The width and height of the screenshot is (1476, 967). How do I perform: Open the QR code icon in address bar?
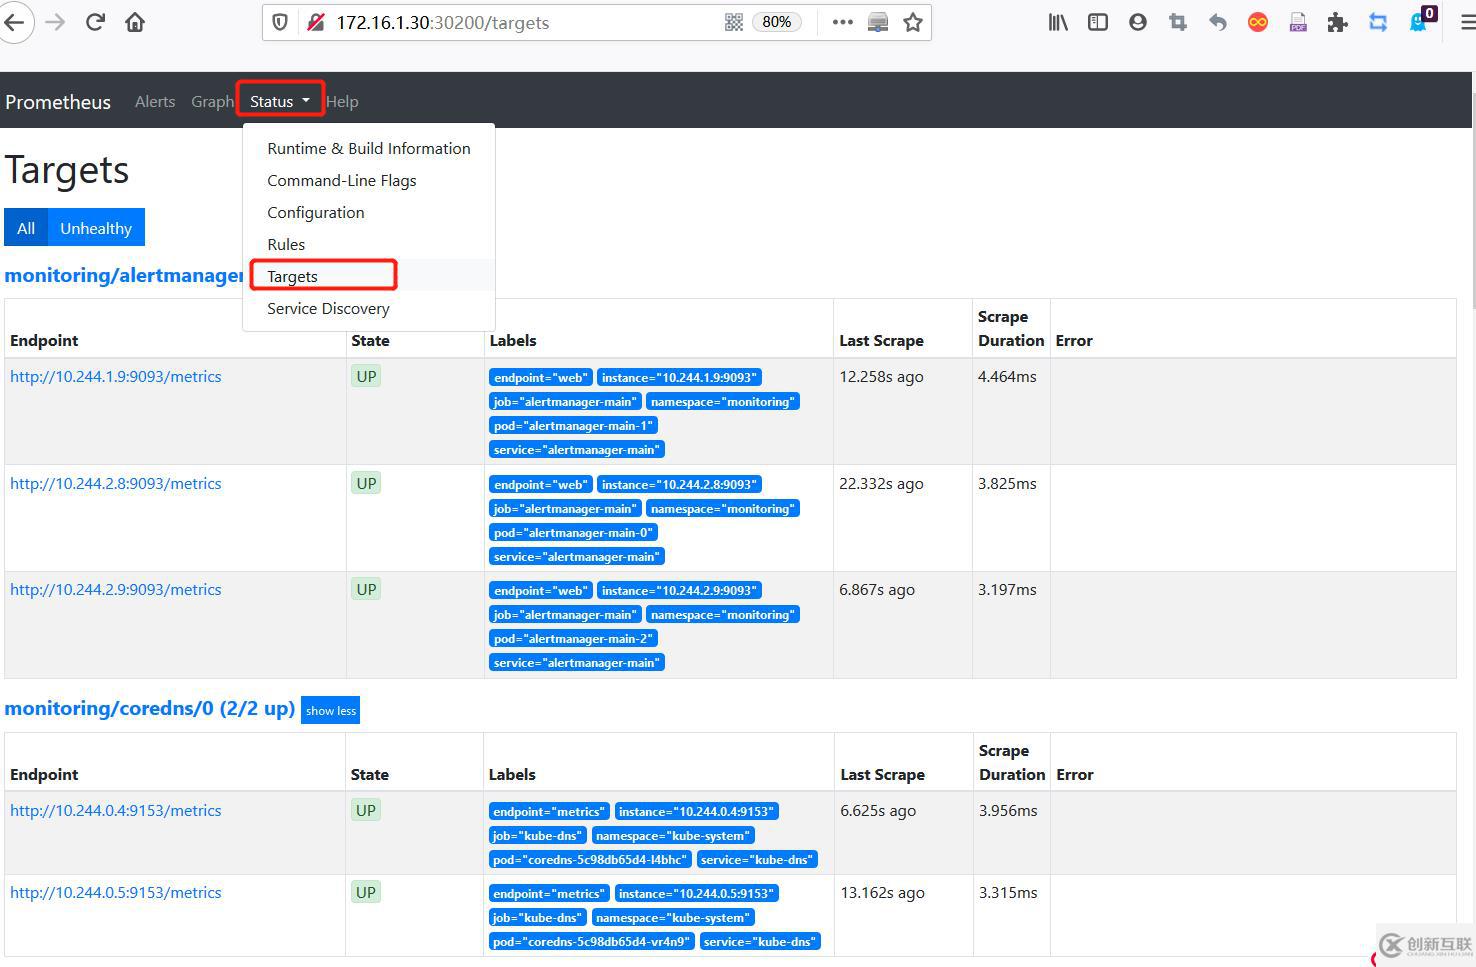point(734,22)
